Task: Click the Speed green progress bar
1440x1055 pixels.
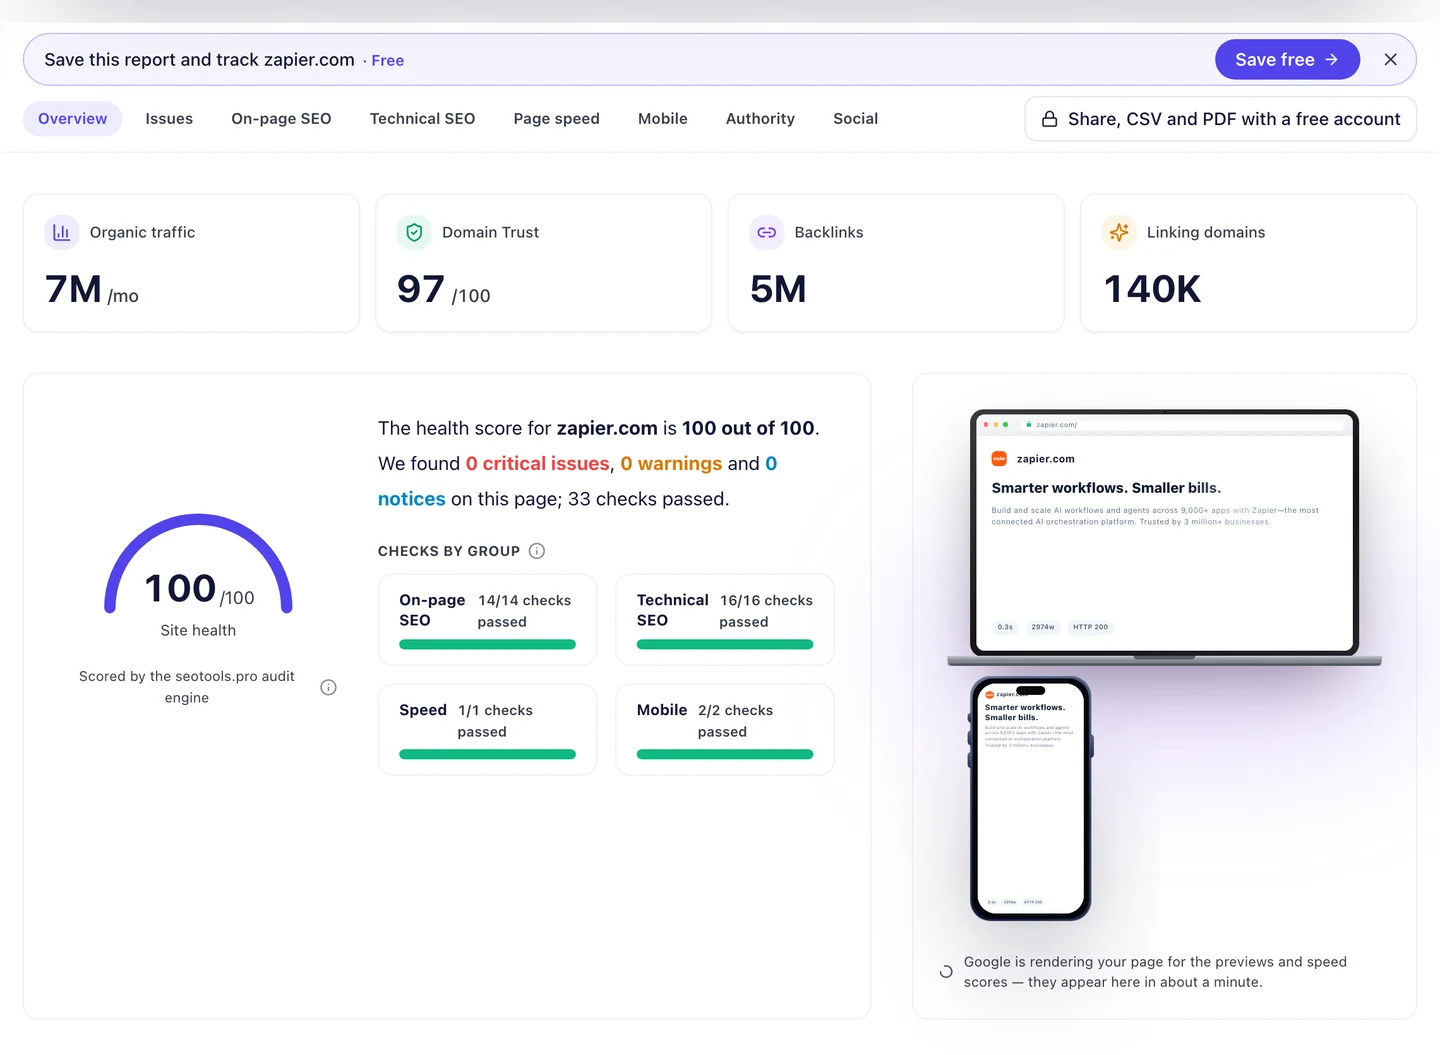Action: click(487, 755)
